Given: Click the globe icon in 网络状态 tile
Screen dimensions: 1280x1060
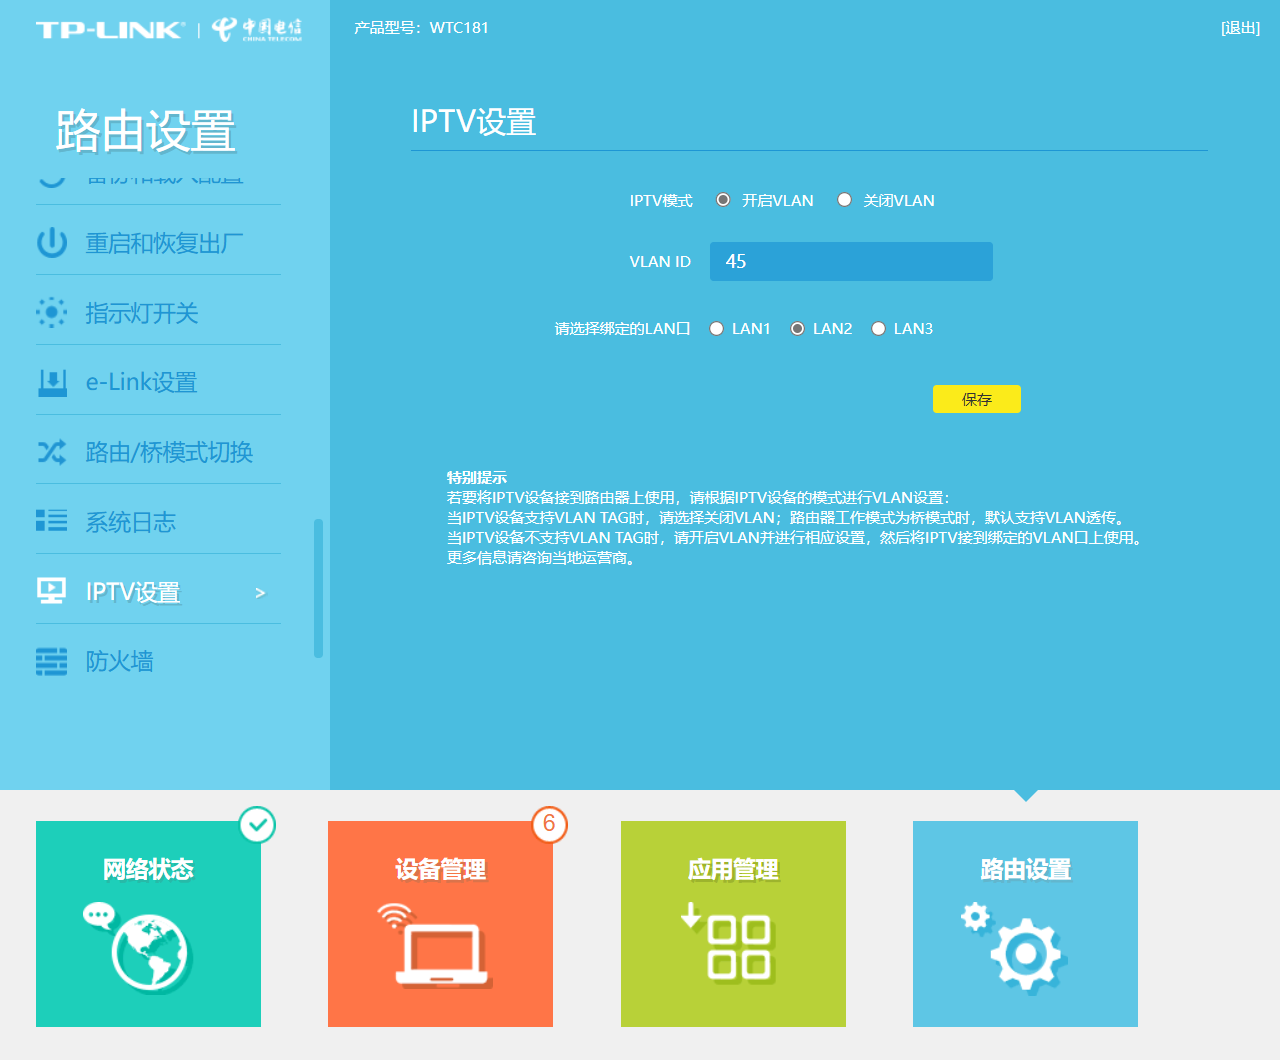Looking at the screenshot, I should pos(150,953).
